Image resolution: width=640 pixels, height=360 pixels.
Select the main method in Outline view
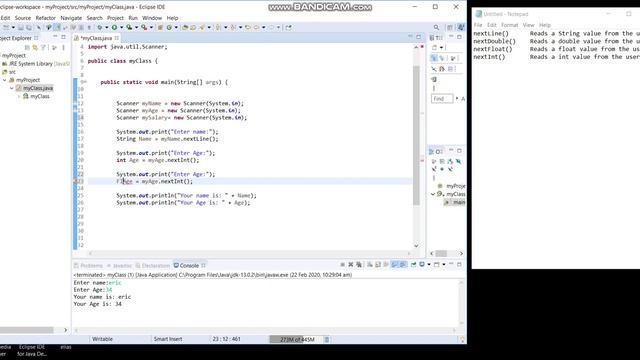coord(455,202)
